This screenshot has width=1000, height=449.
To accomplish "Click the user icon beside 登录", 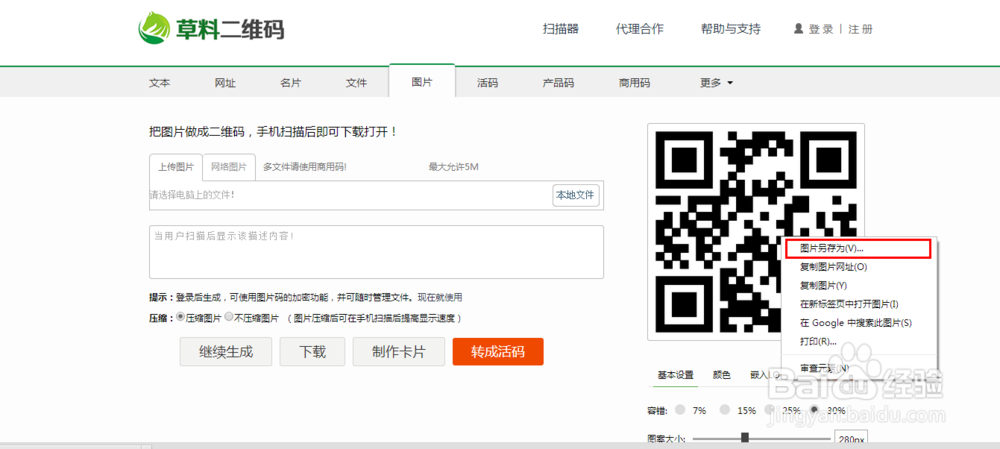I will tap(798, 29).
